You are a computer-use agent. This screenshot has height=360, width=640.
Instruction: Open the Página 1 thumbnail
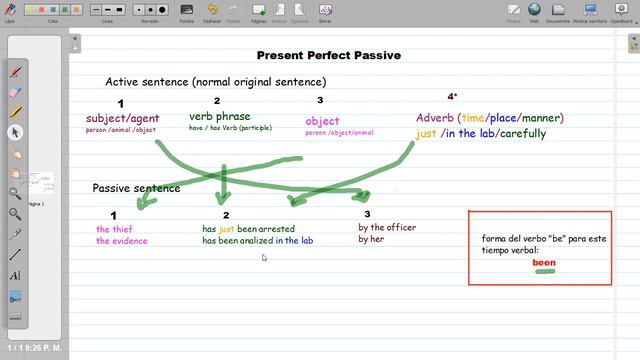tap(41, 182)
